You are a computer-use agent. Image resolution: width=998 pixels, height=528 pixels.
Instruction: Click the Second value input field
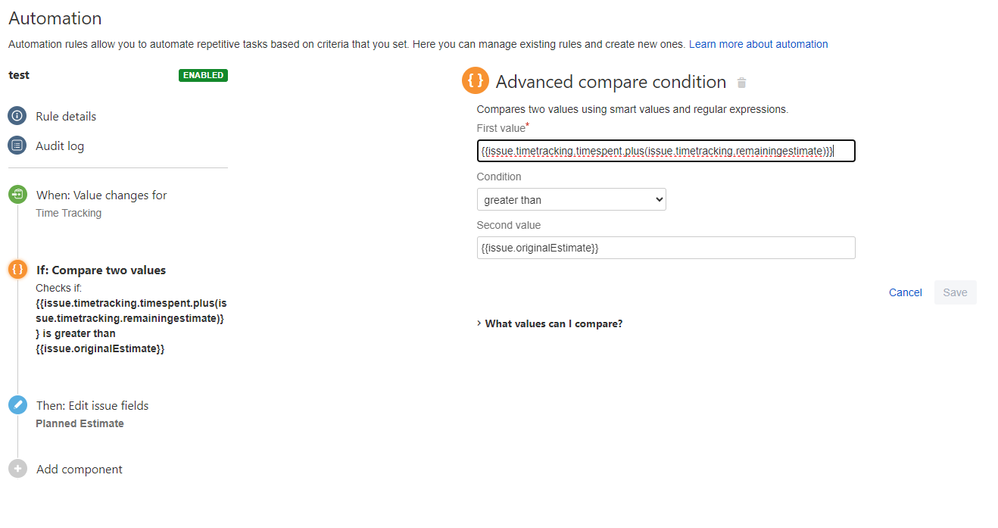[666, 248]
